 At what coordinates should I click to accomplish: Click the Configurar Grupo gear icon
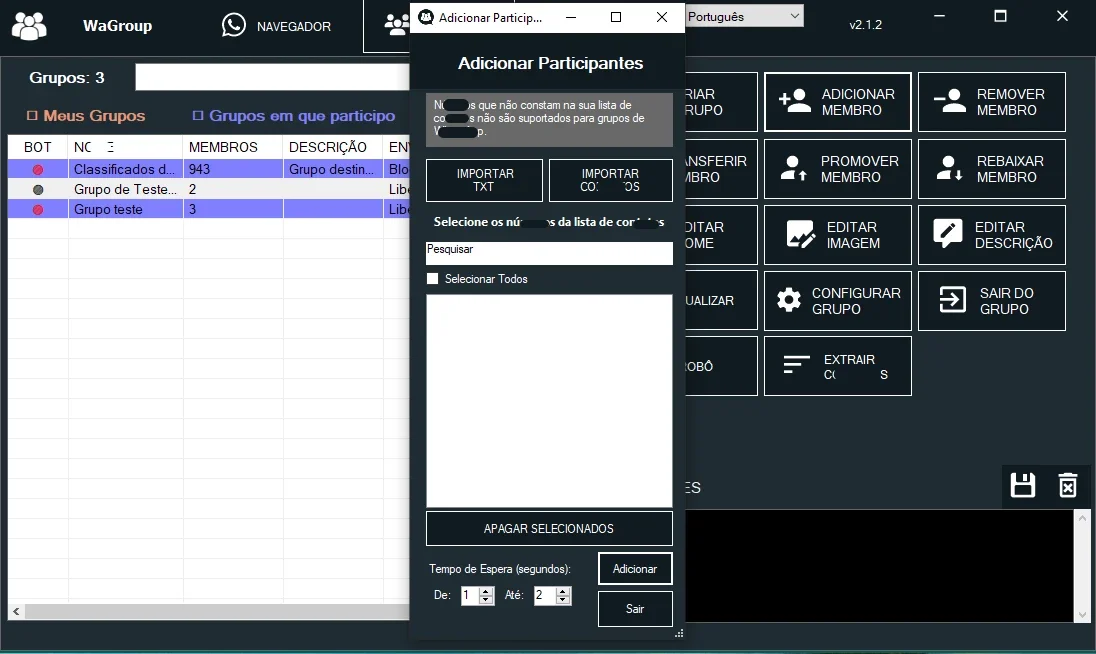pyautogui.click(x=789, y=300)
